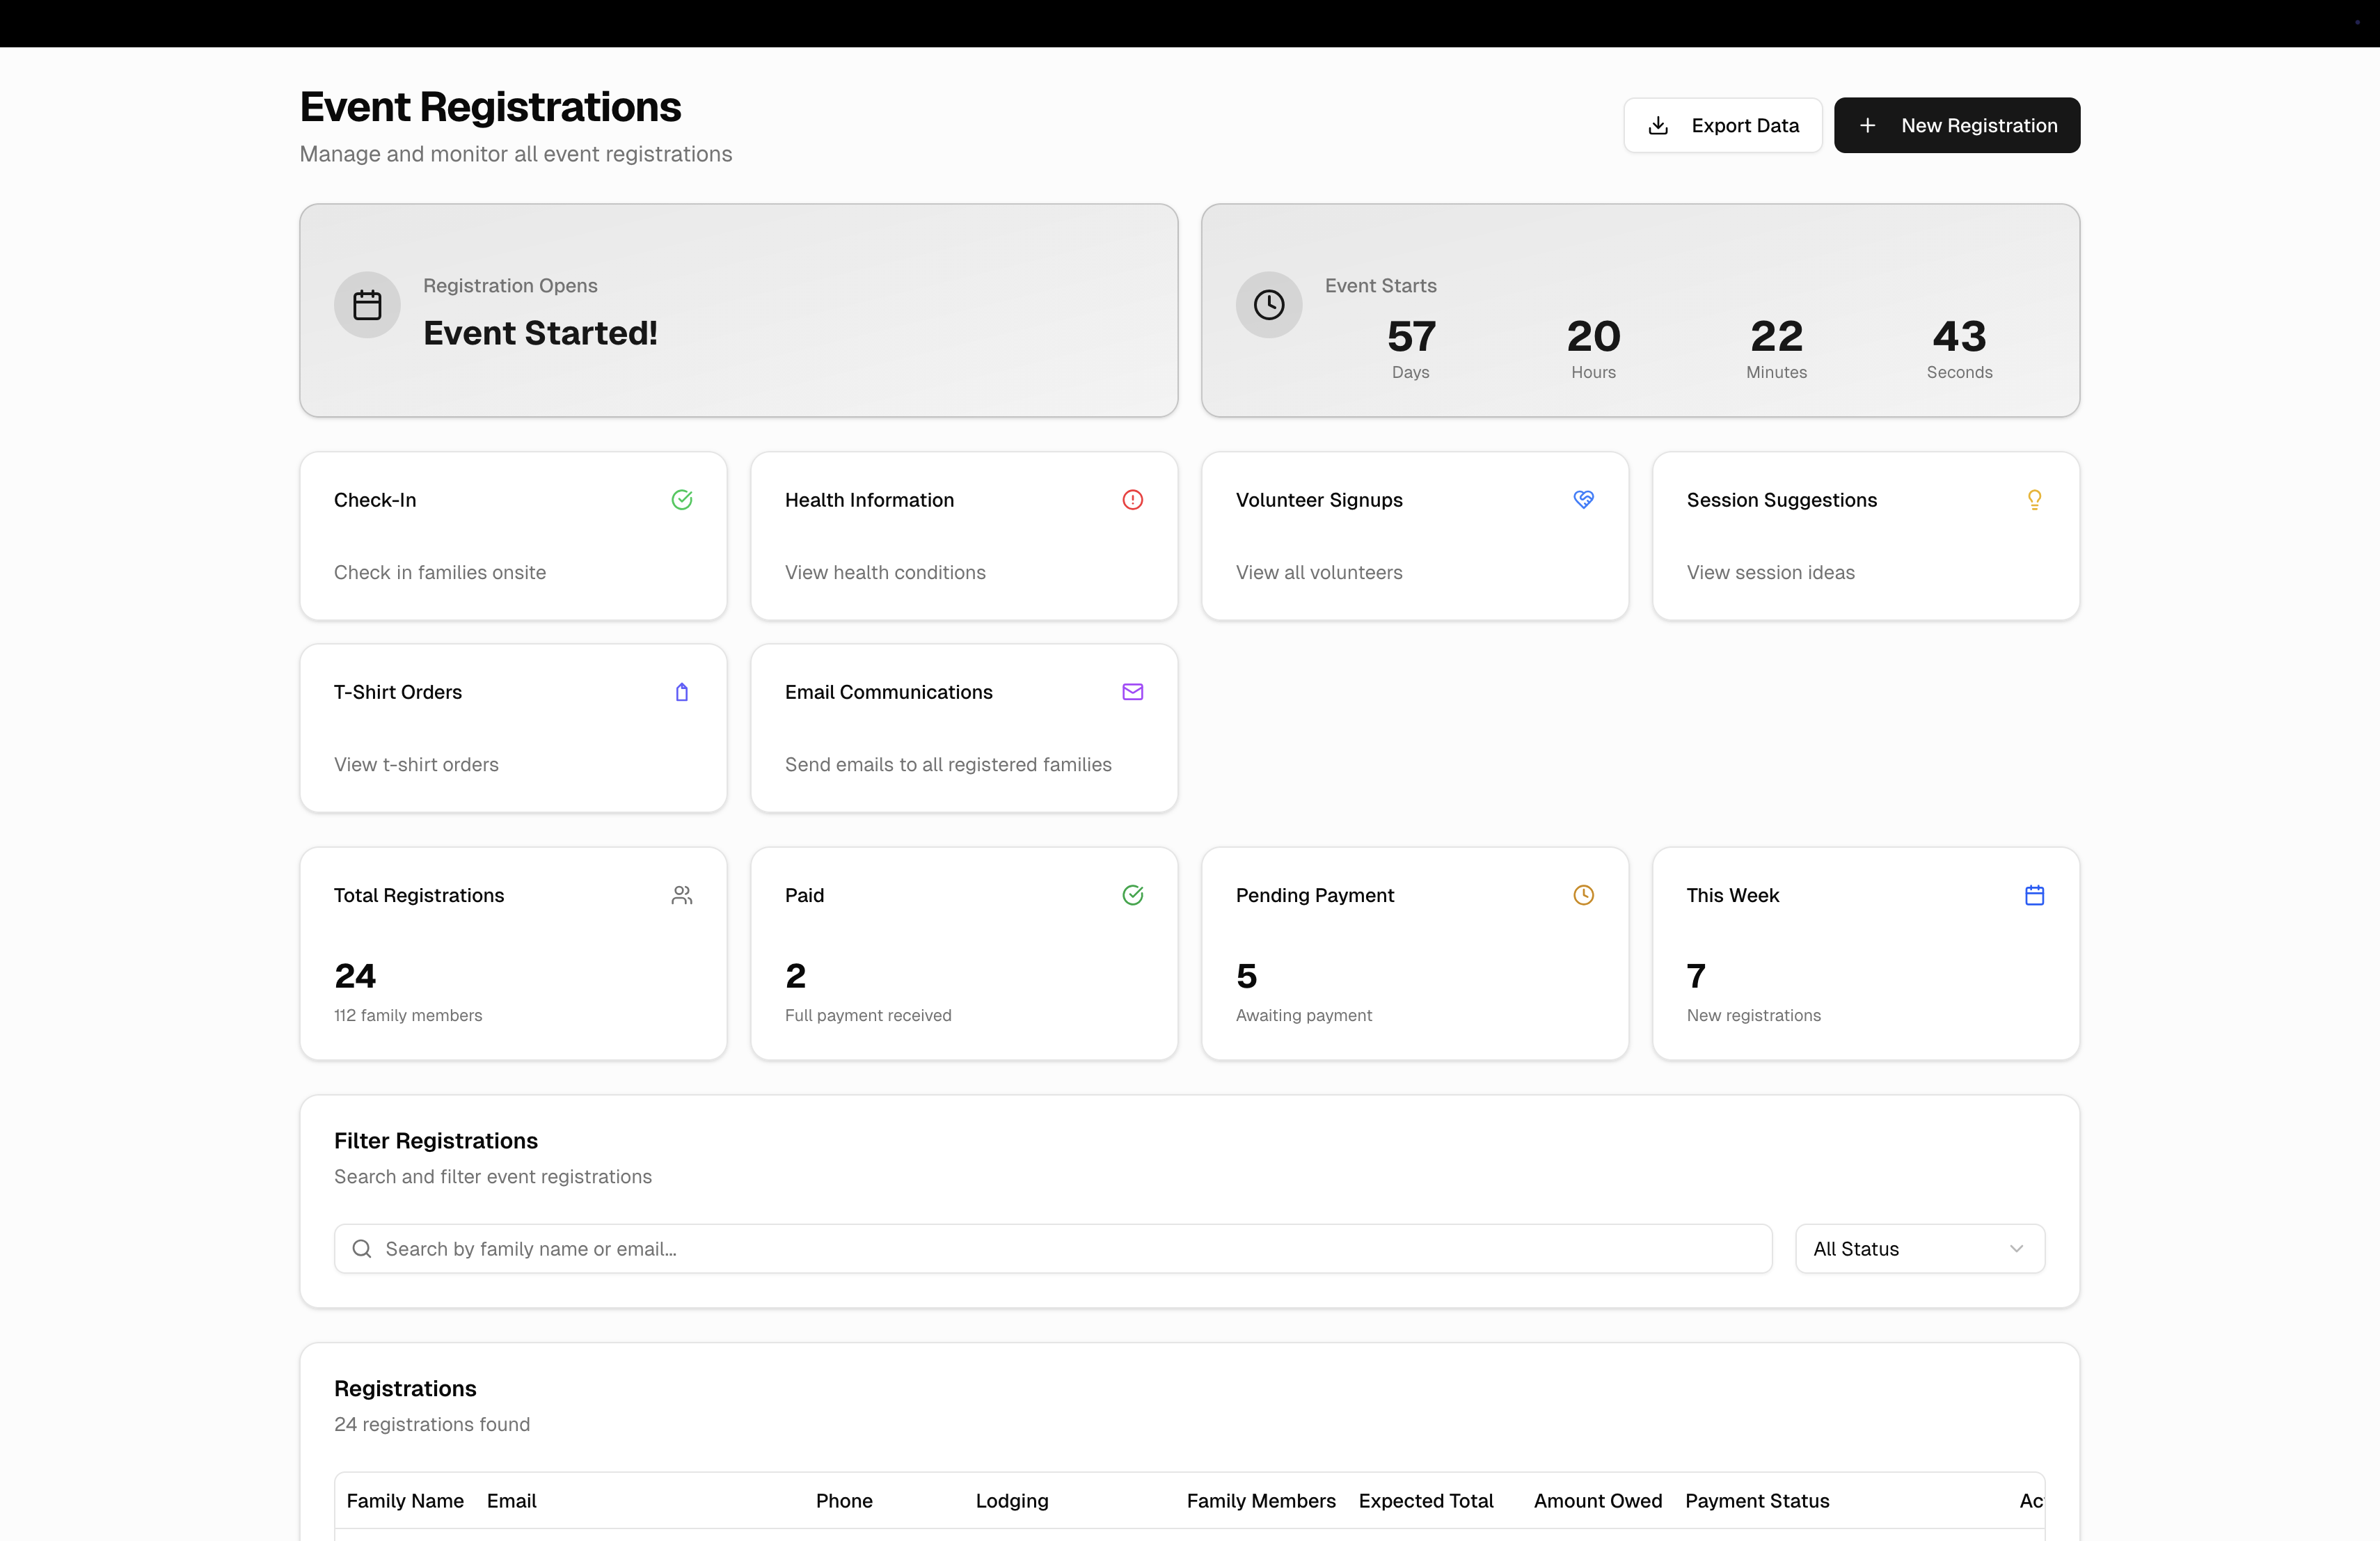Click the blue calendar icon on This Week
Image resolution: width=2380 pixels, height=1541 pixels.
(x=2034, y=895)
